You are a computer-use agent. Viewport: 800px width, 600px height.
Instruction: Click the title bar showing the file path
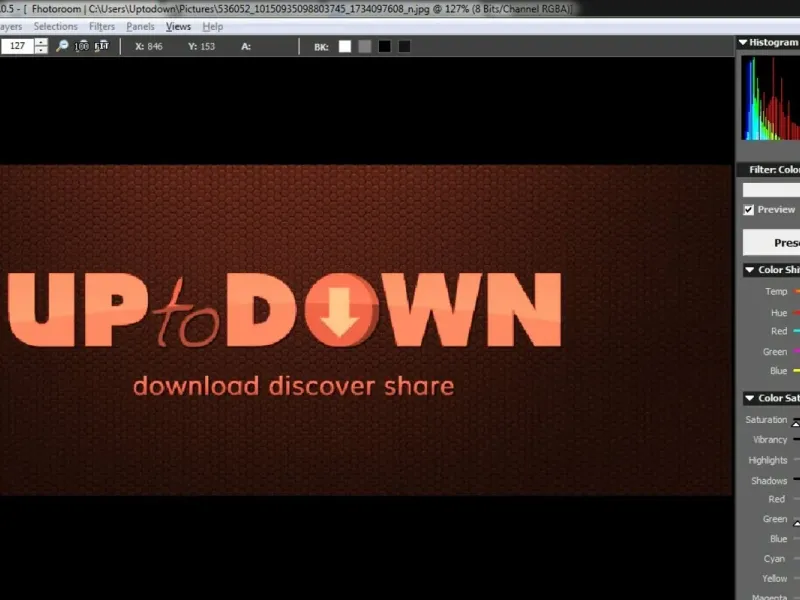point(288,9)
